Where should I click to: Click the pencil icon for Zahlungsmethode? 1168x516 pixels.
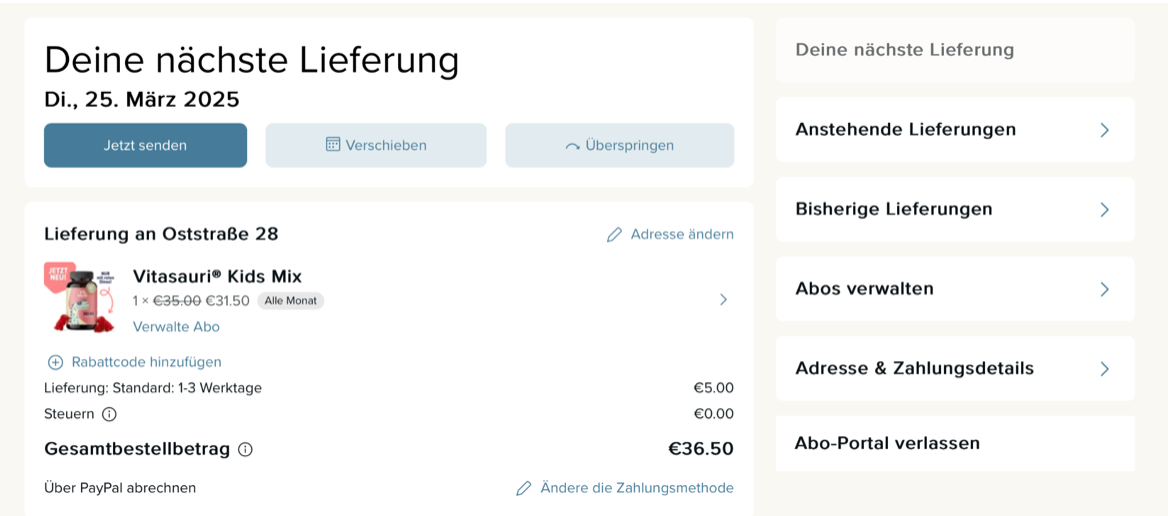523,488
